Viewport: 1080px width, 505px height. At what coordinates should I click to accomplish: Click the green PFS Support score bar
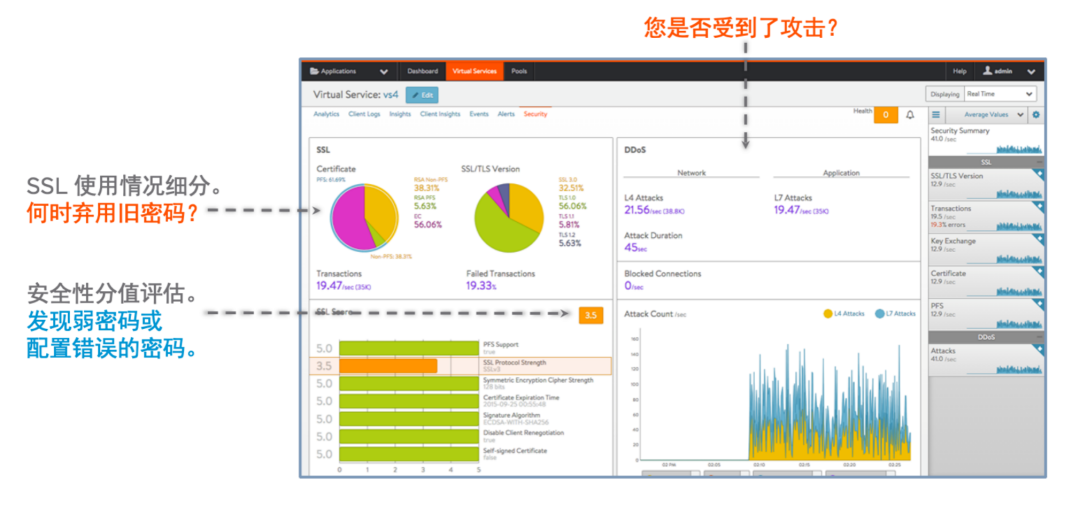pyautogui.click(x=409, y=348)
